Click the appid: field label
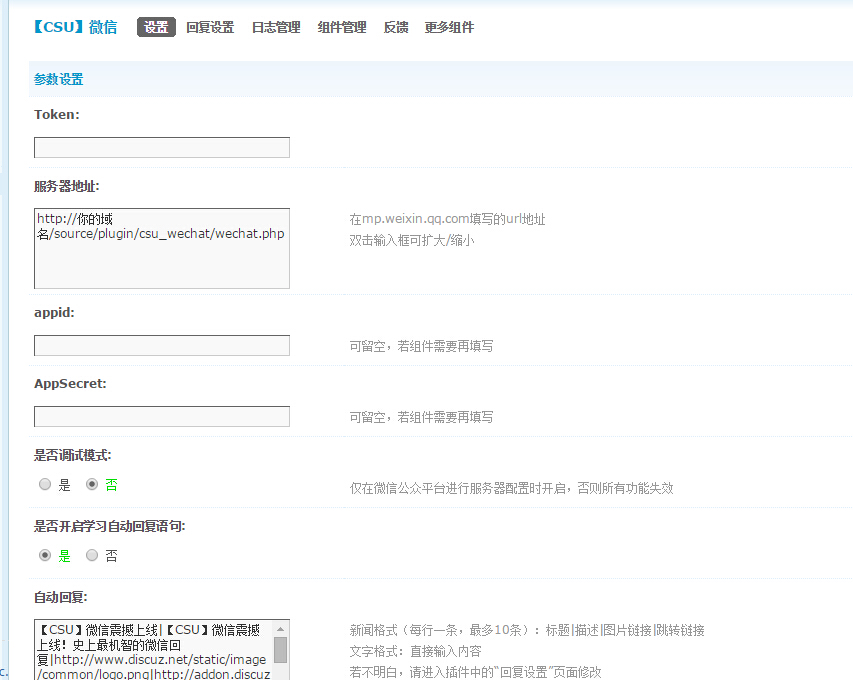Viewport: 853px width, 680px height. coord(54,313)
